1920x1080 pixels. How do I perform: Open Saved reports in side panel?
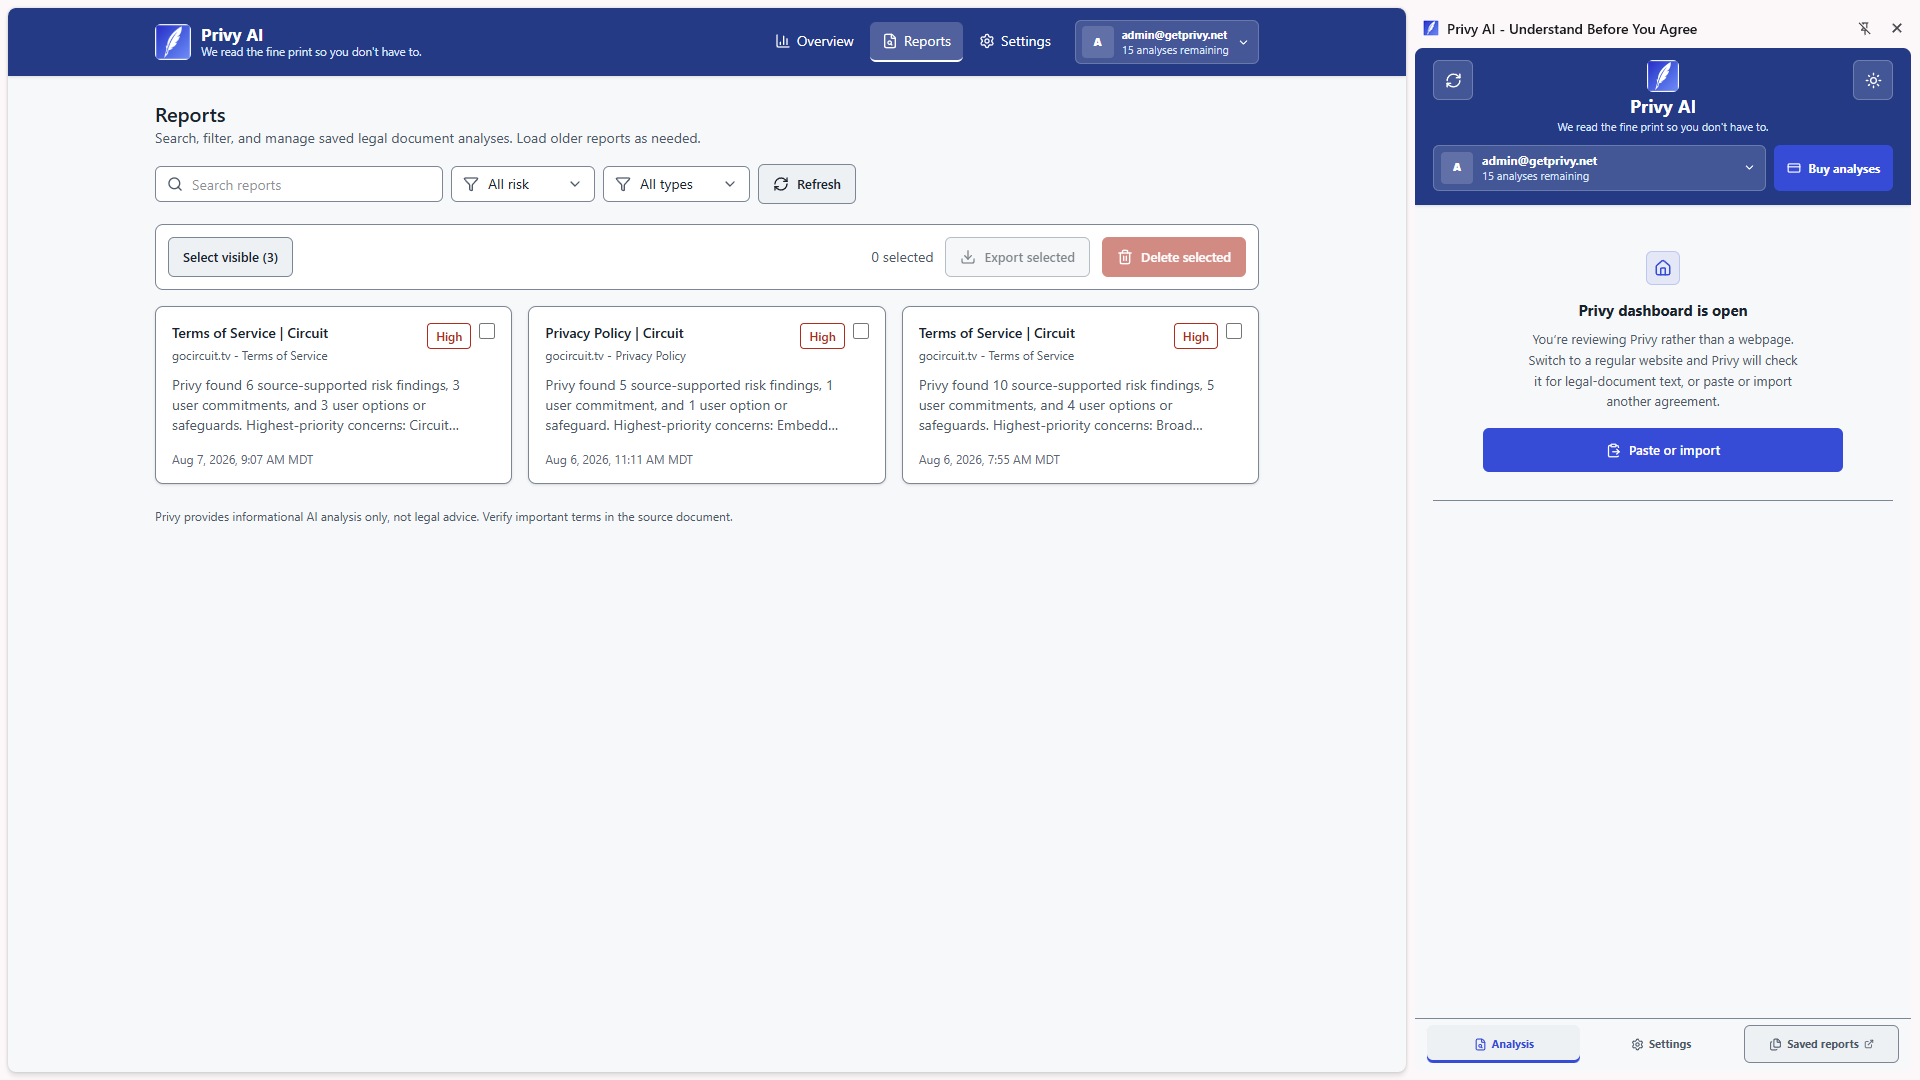pyautogui.click(x=1821, y=1044)
